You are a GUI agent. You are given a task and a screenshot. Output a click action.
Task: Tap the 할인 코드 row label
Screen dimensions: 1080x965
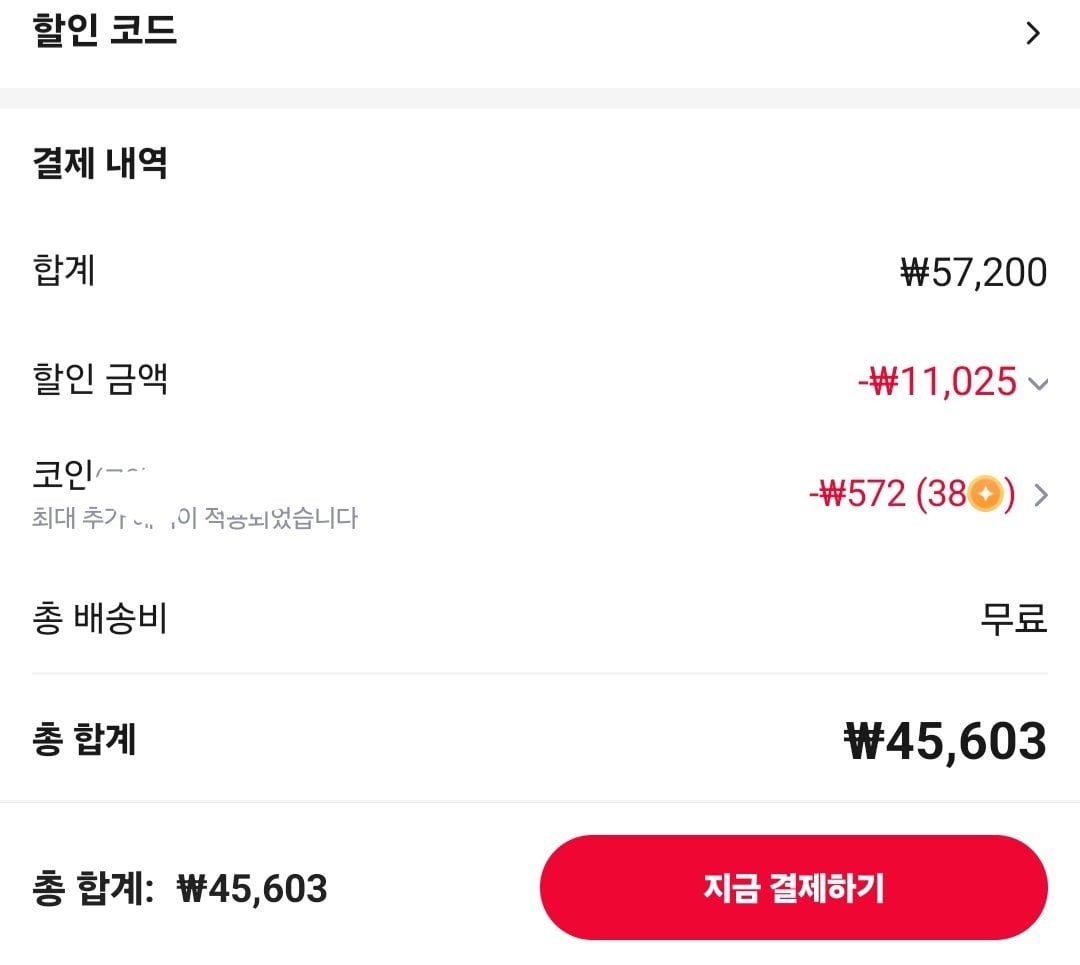(104, 30)
